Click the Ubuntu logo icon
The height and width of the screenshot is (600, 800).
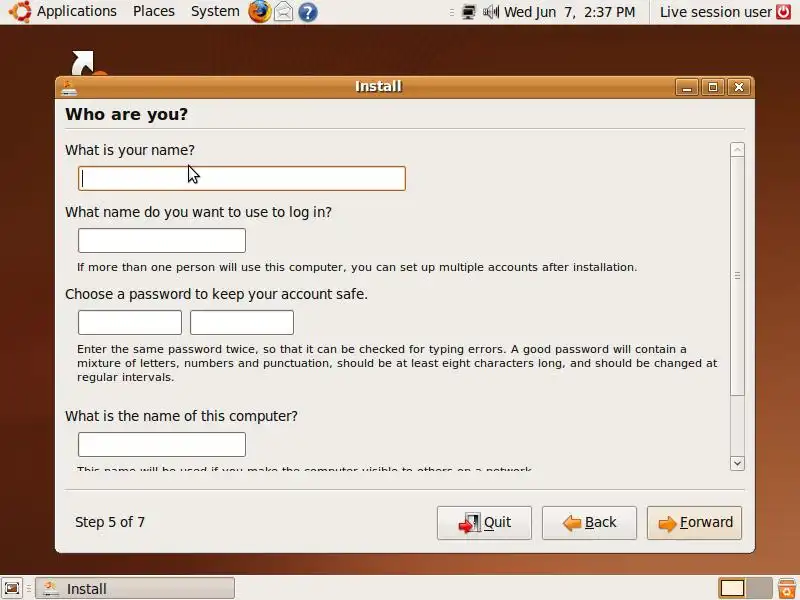click(x=20, y=11)
